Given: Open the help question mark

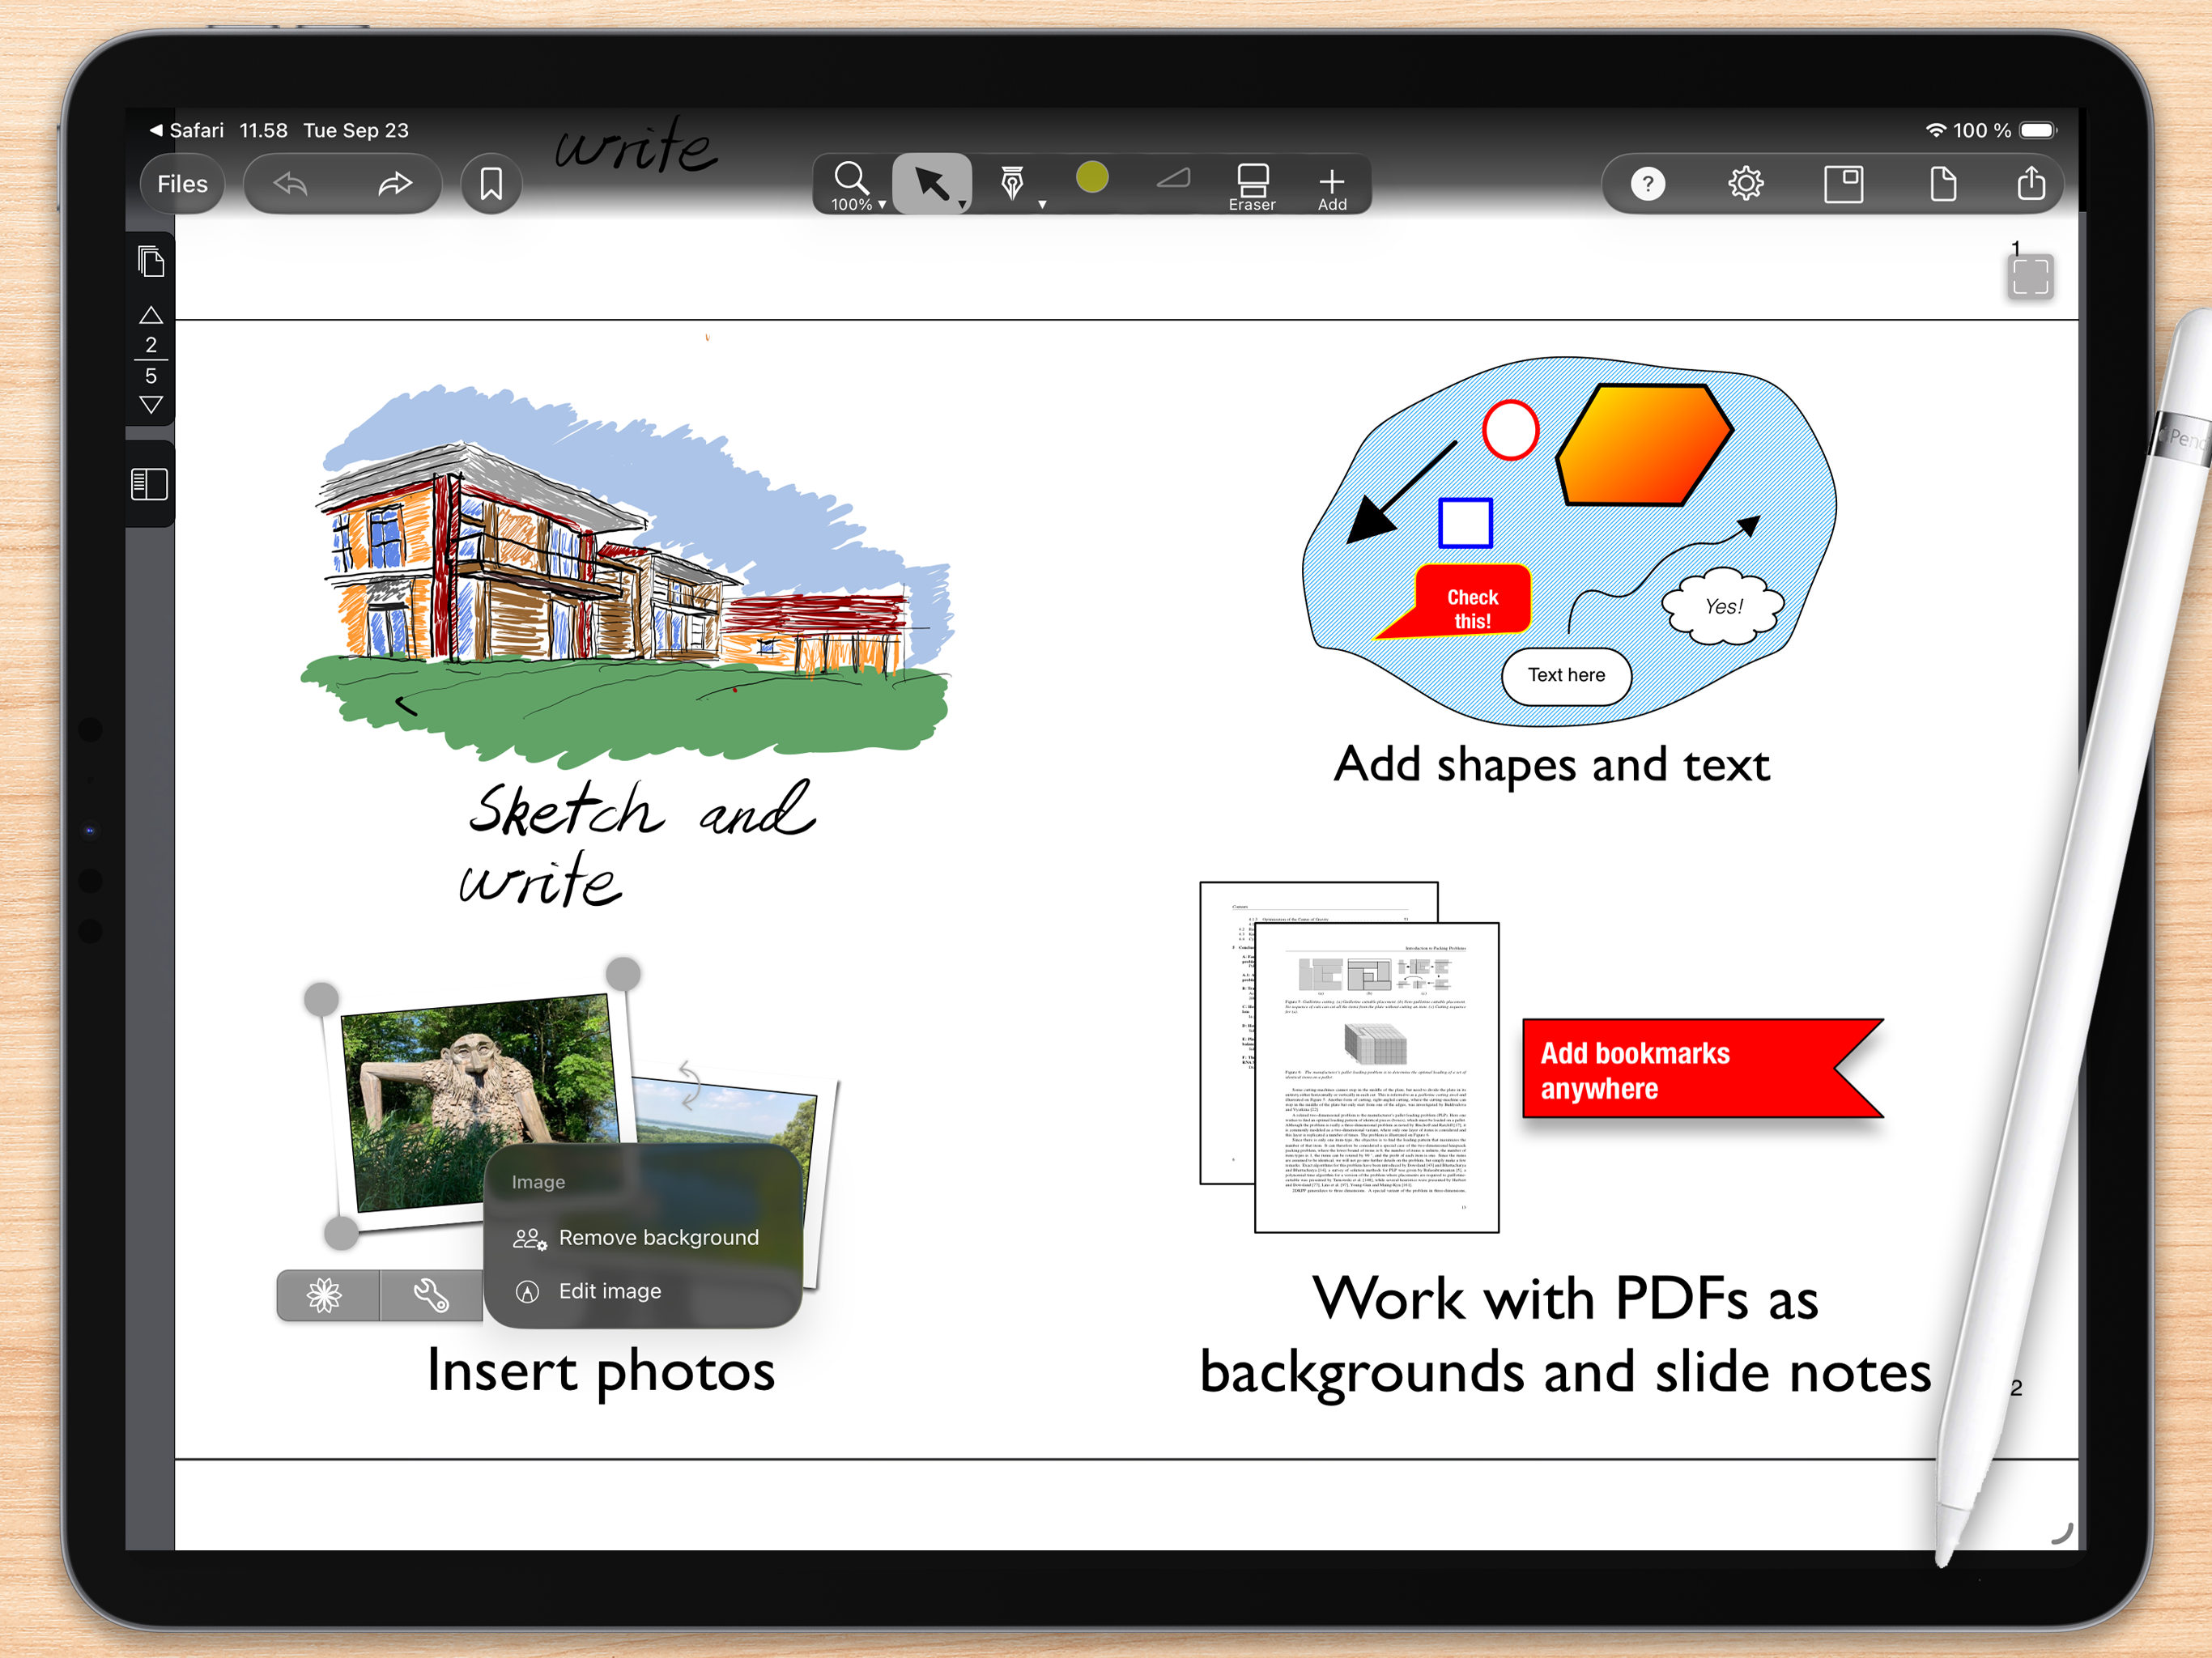Looking at the screenshot, I should click(1647, 184).
